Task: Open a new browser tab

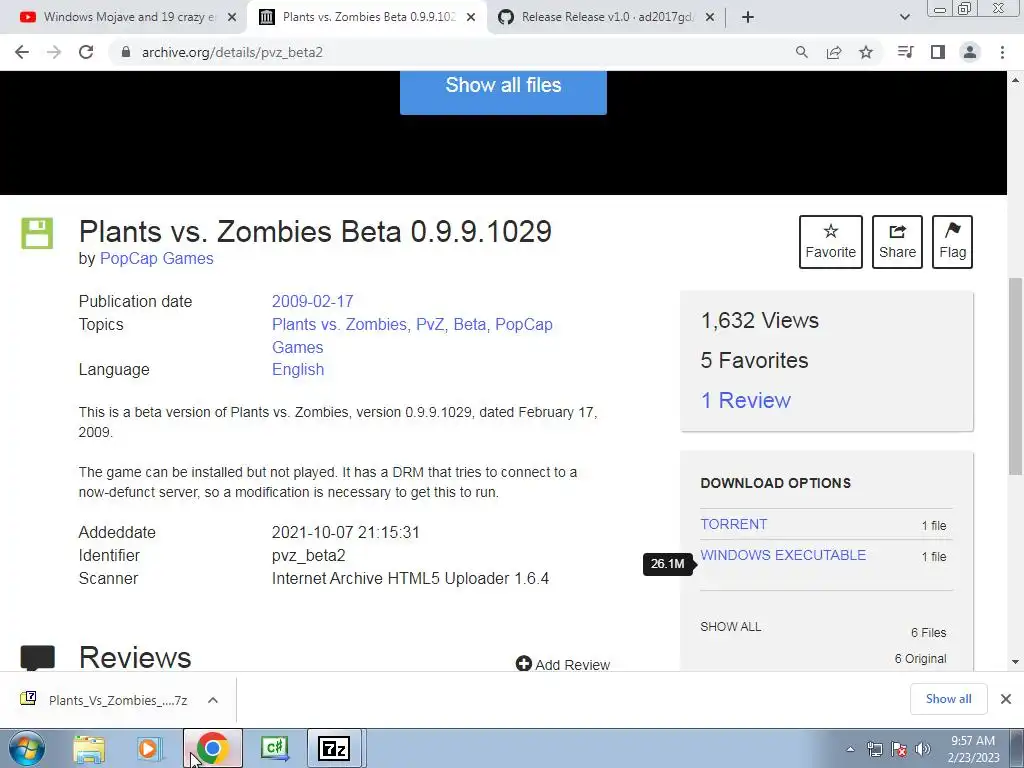Action: pyautogui.click(x=748, y=17)
